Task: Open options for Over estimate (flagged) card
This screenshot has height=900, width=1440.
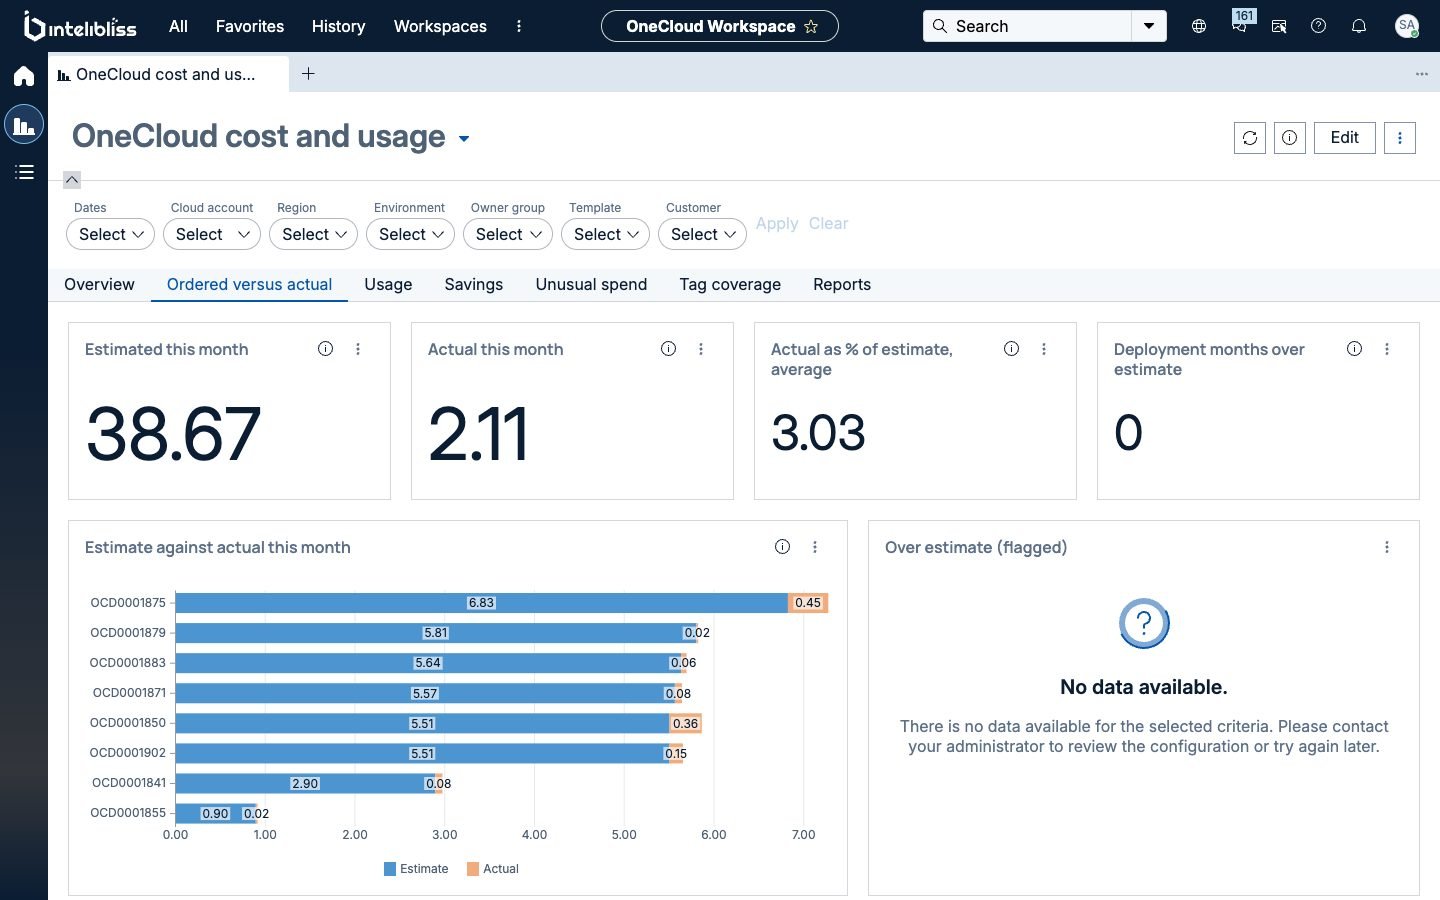Action: (1387, 547)
